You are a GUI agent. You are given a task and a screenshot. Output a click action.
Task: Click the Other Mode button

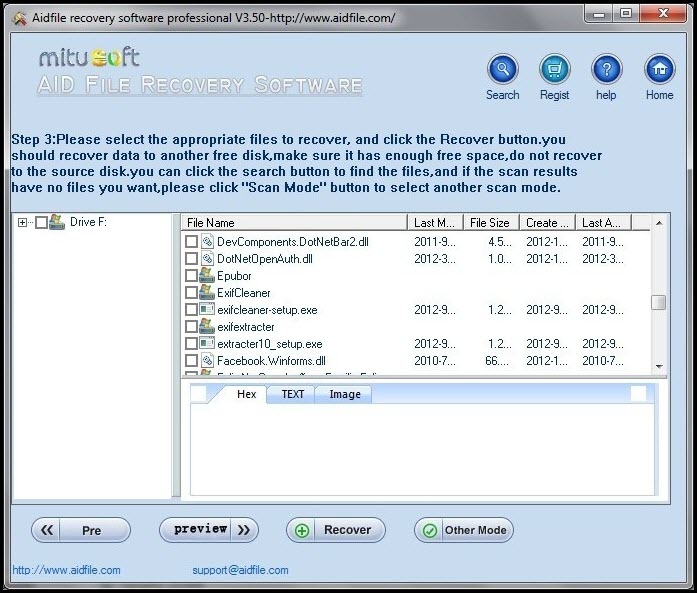(x=464, y=530)
